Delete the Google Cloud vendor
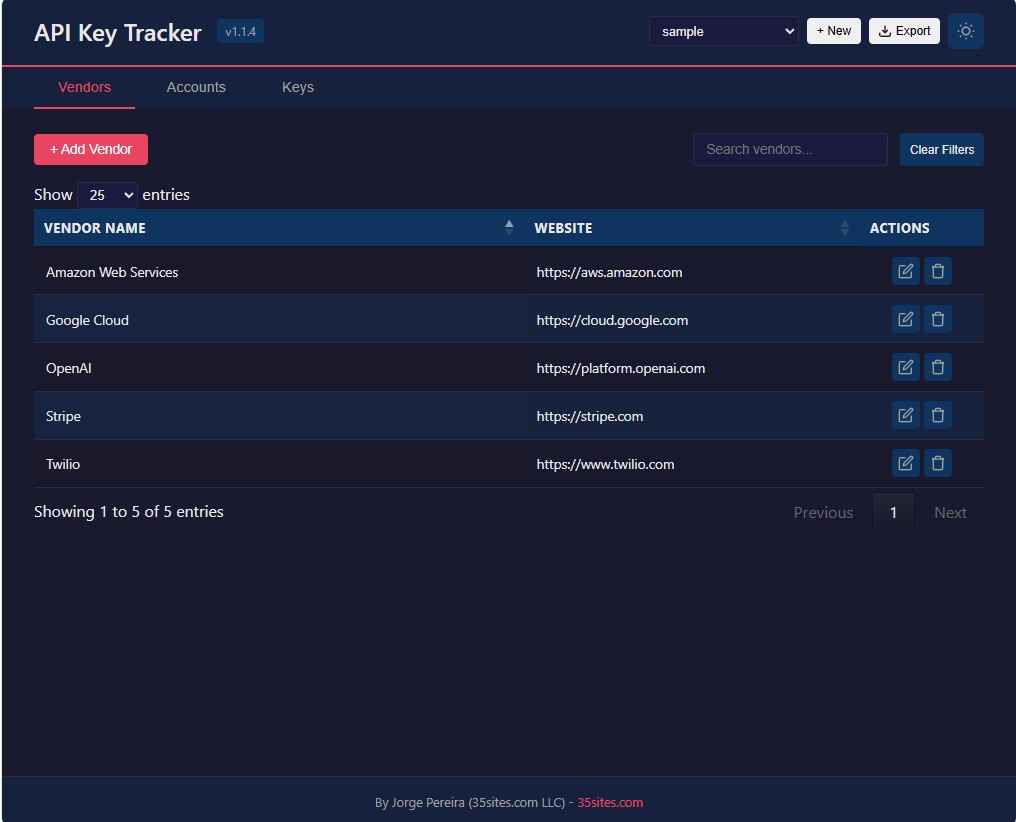Viewport: 1016px width, 822px height. (937, 319)
